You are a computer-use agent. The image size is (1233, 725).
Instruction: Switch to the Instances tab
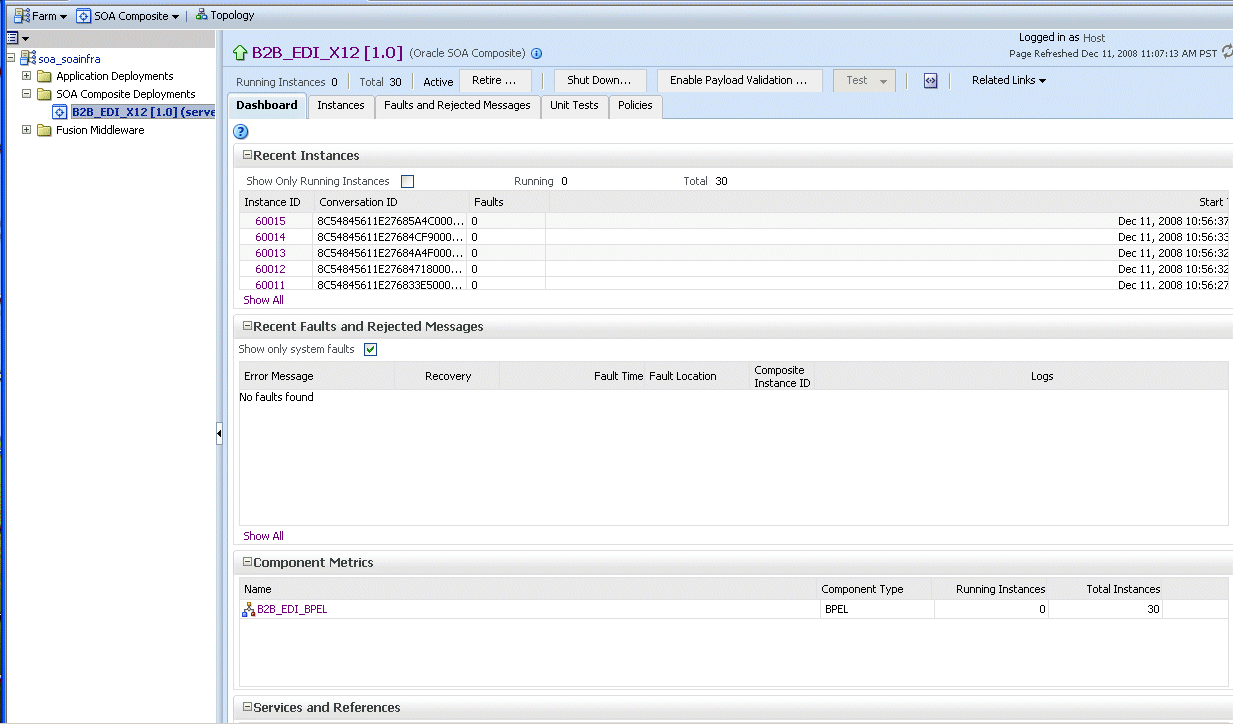[x=341, y=106]
